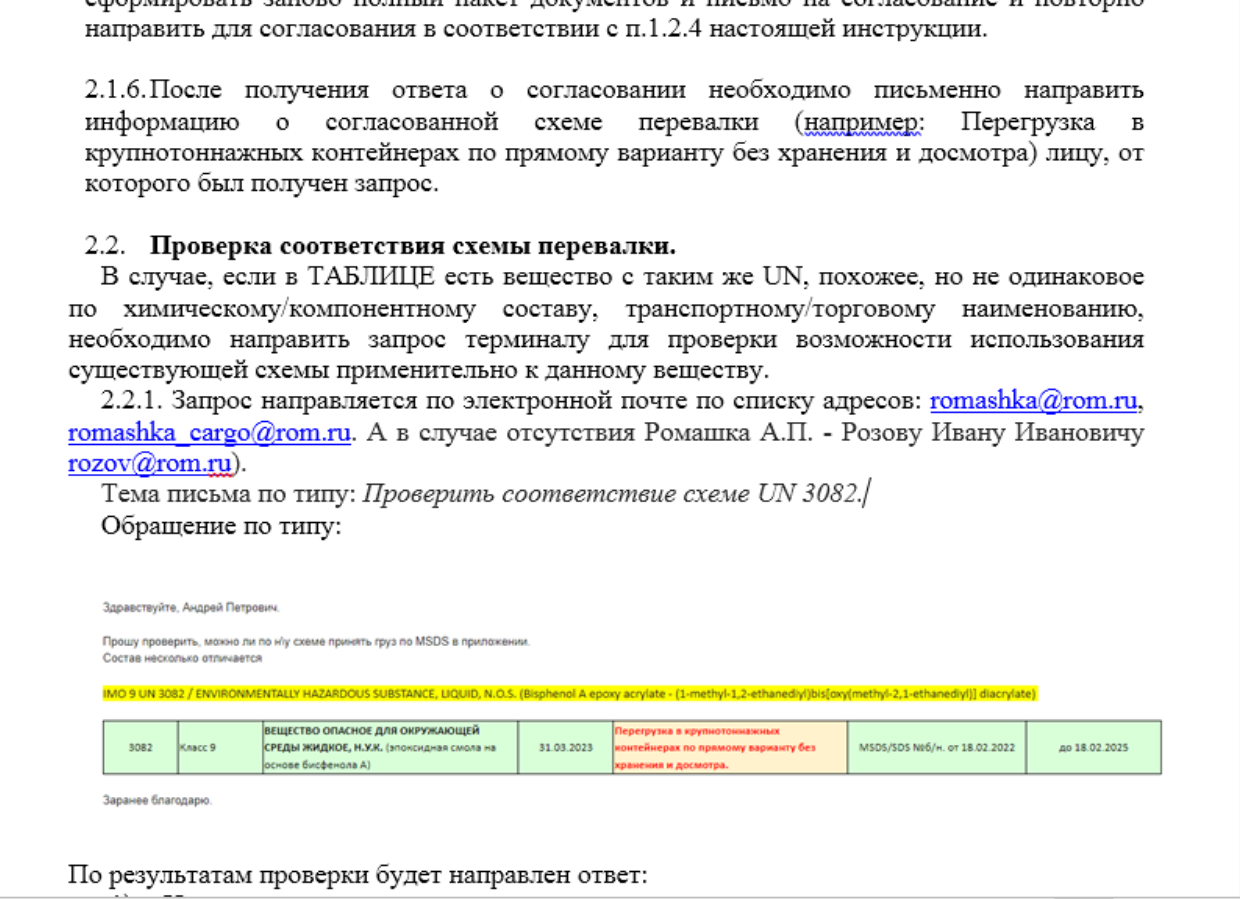Click the greeting 'Здравствуйте, Андрей Петрович.'
The width and height of the screenshot is (1240, 899).
[191, 607]
